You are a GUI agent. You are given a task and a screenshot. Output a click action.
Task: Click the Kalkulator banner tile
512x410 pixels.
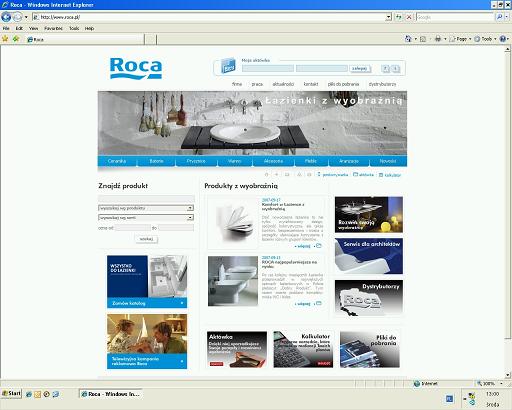click(x=303, y=349)
